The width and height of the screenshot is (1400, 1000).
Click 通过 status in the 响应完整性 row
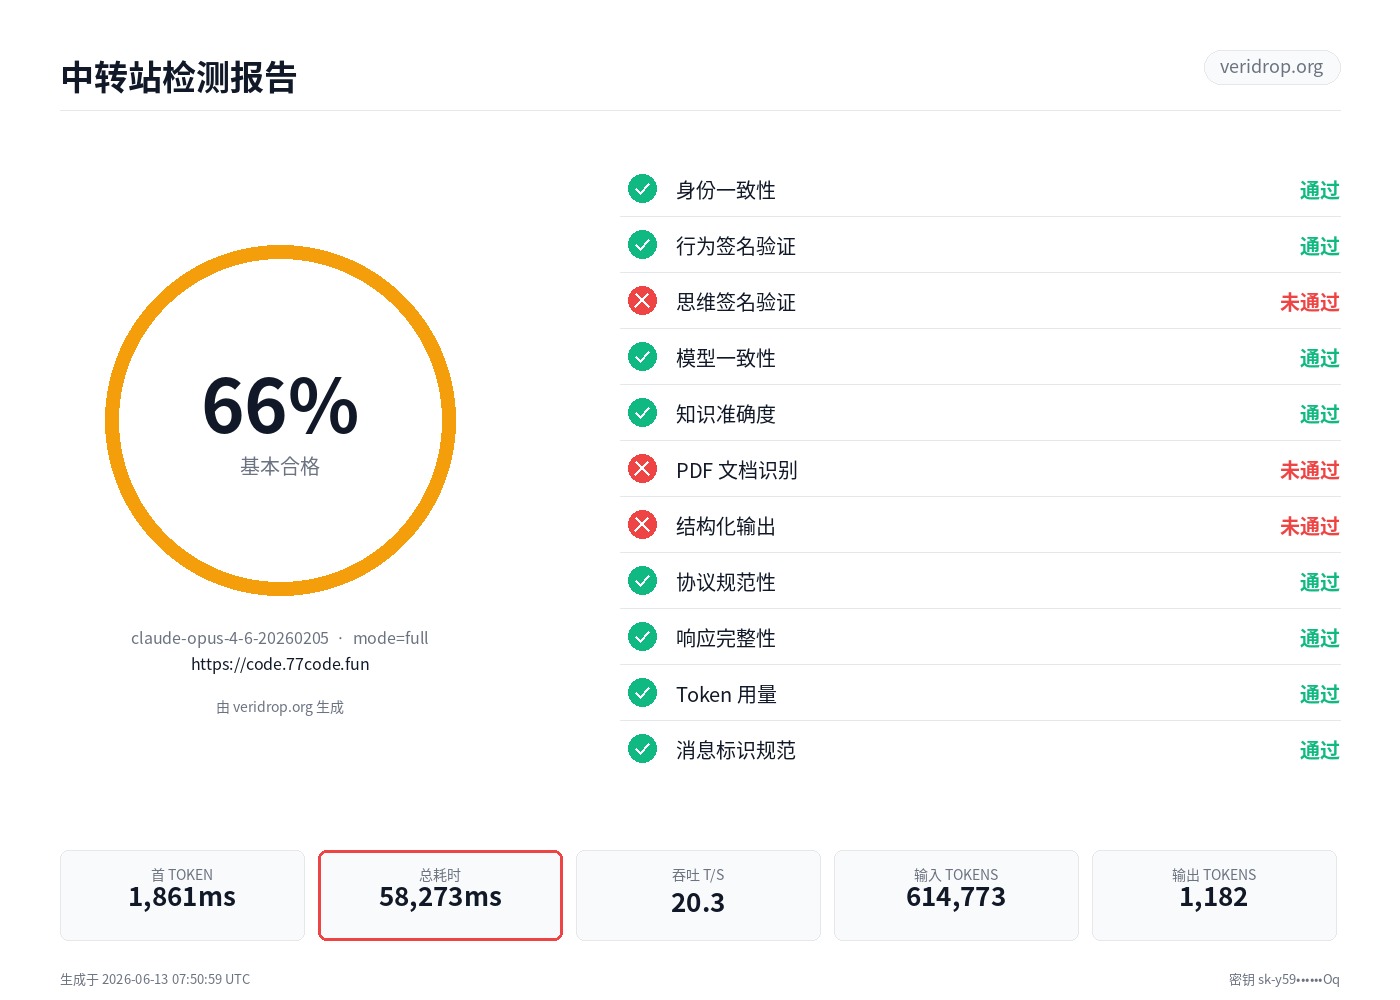pyautogui.click(x=1320, y=638)
